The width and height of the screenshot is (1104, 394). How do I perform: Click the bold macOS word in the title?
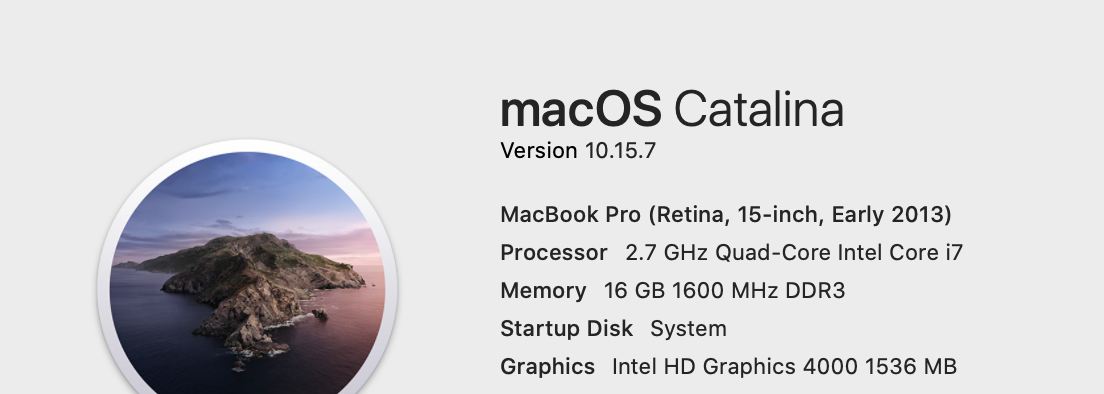[x=580, y=110]
